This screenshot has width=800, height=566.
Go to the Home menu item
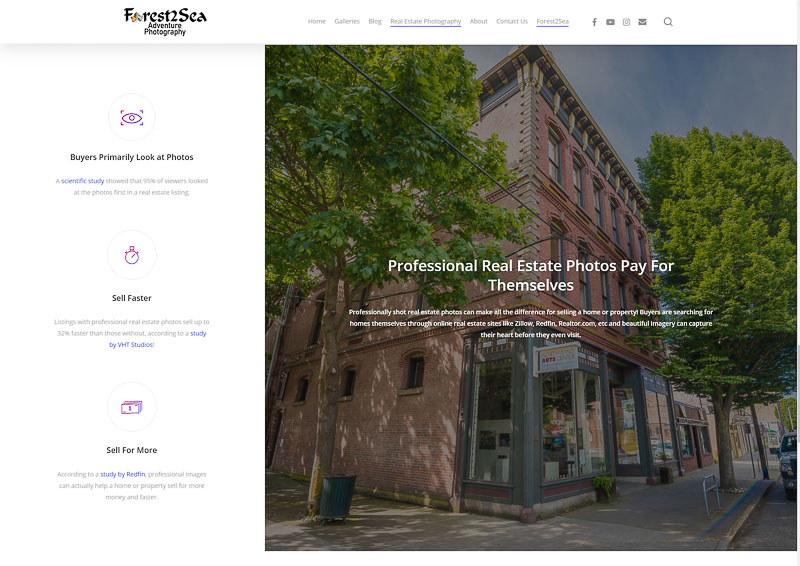click(x=317, y=21)
